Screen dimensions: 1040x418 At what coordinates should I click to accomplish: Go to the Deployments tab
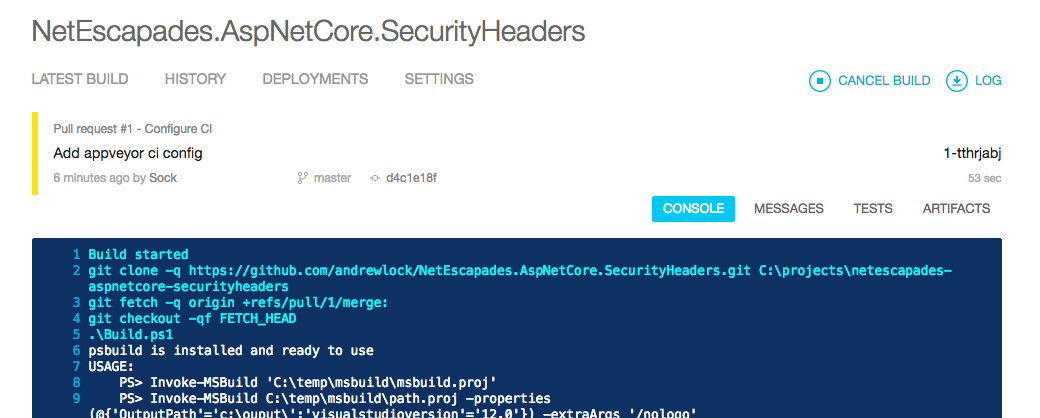[x=315, y=79]
